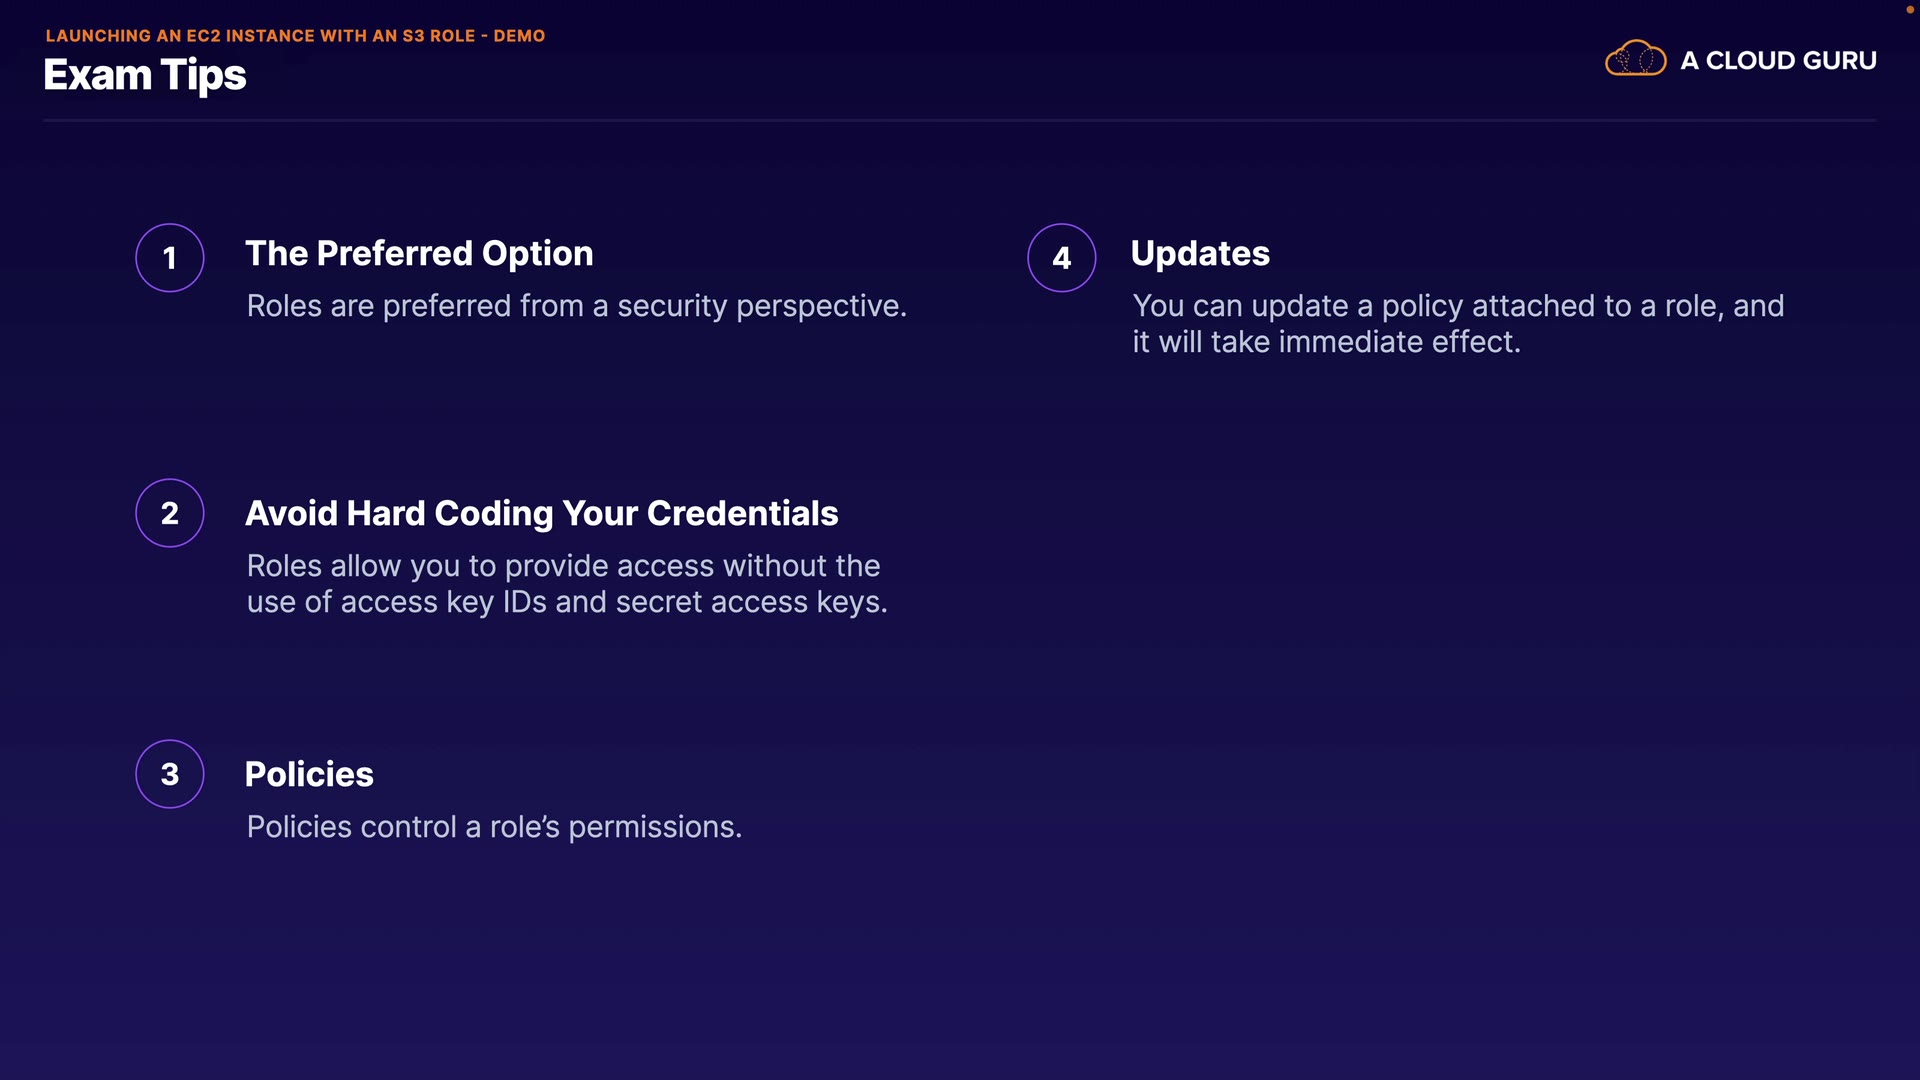
Task: Click the word 'DEMO' in the subtitle
Action: [x=519, y=36]
